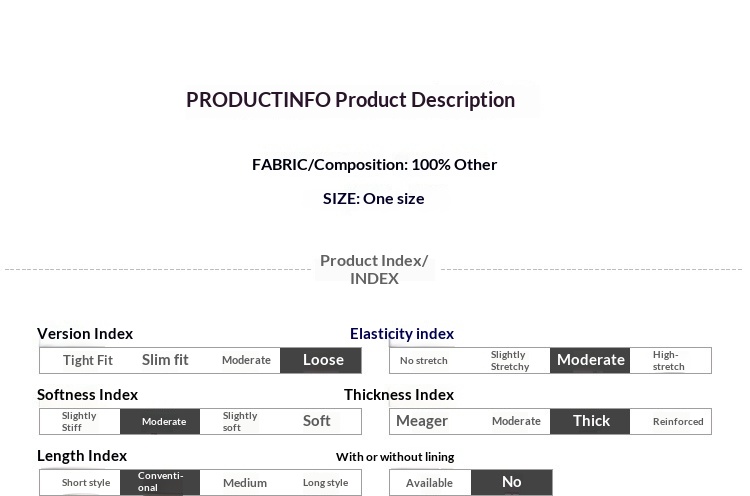Choose Slim fit version option

tap(165, 360)
